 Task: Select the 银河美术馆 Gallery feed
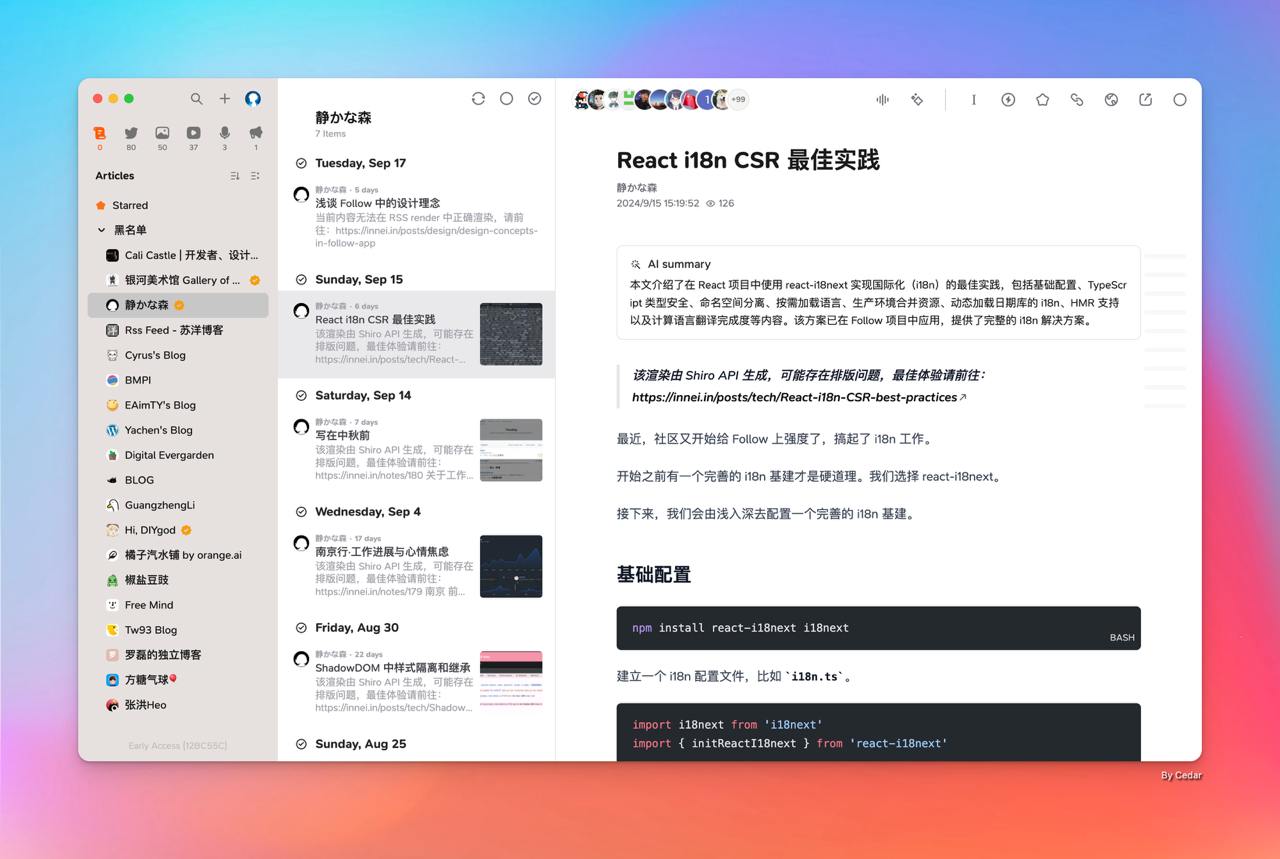pos(178,280)
